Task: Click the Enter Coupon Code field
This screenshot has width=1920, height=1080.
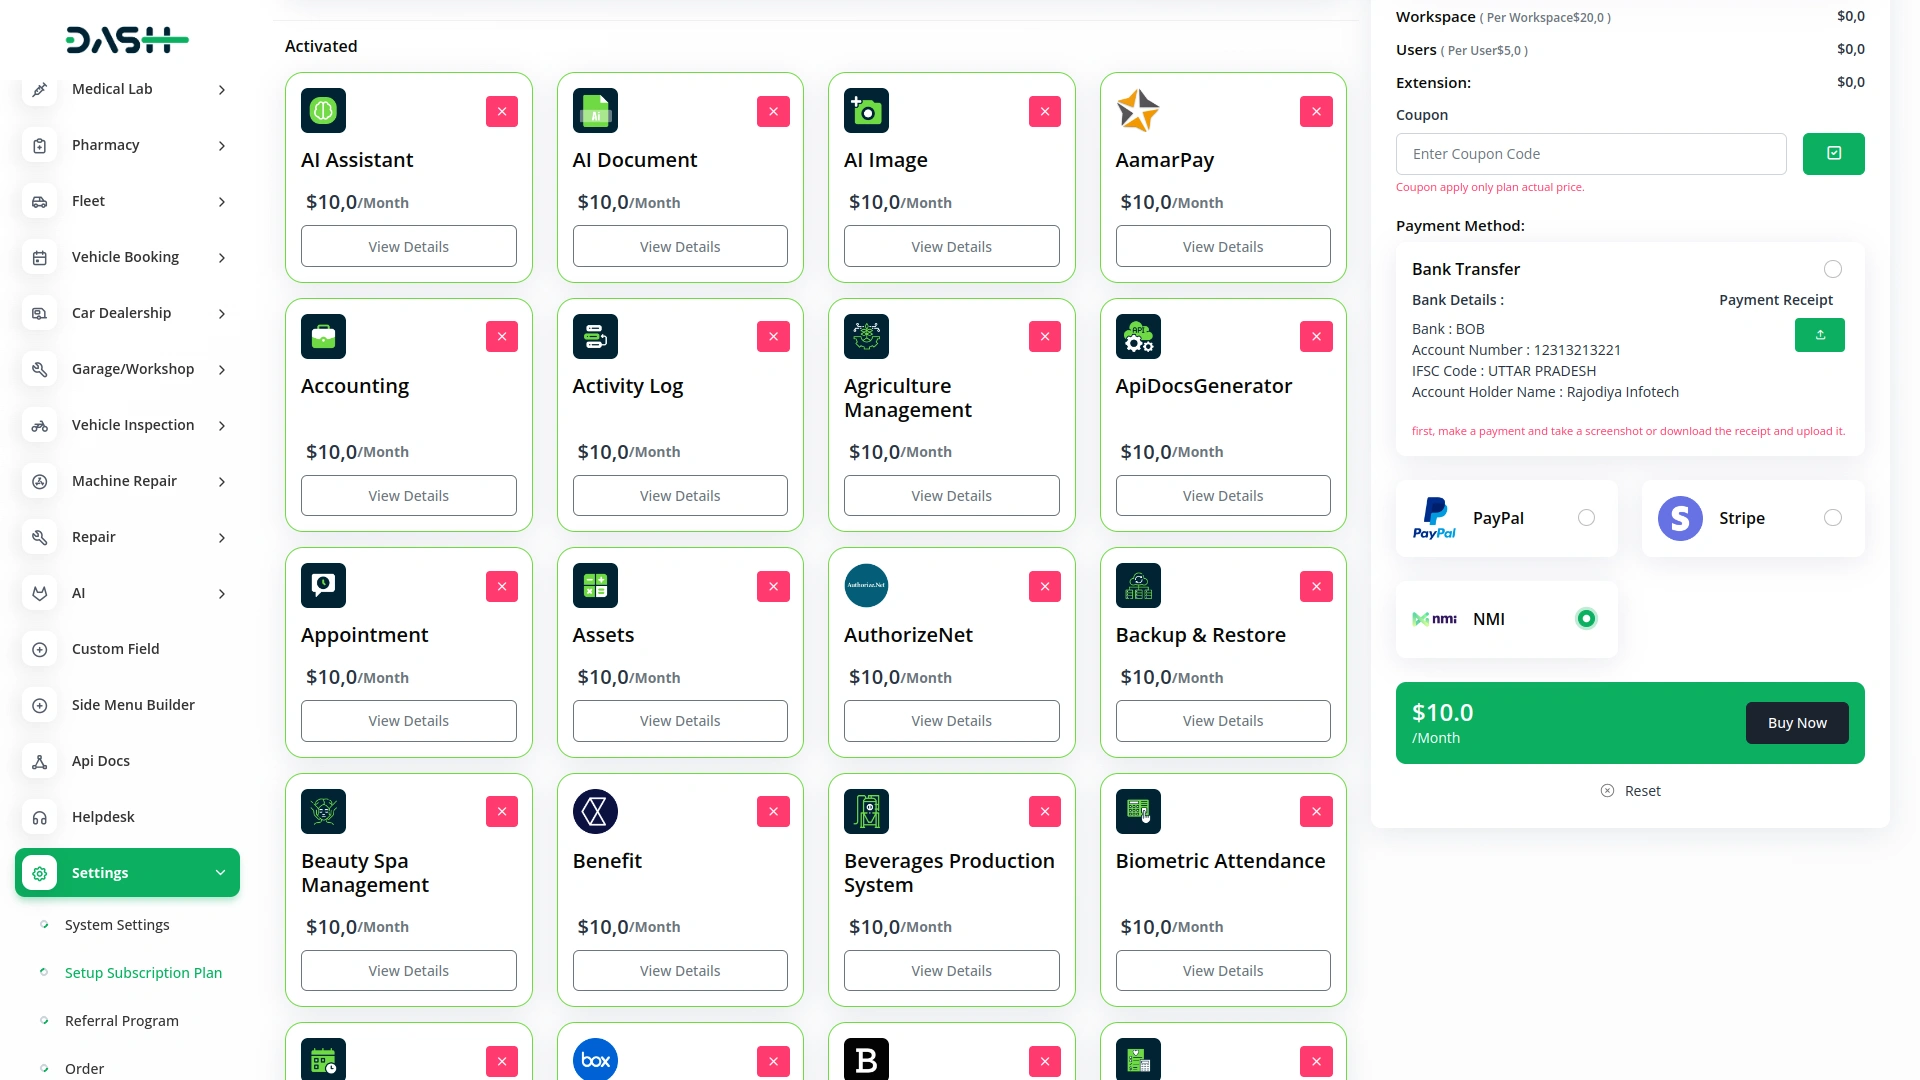Action: coord(1590,154)
